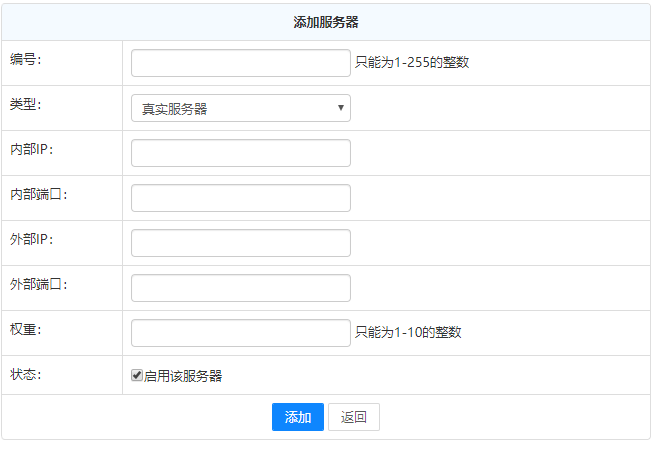This screenshot has width=654, height=460.
Task: Click into the 外部端口 field
Action: click(240, 288)
